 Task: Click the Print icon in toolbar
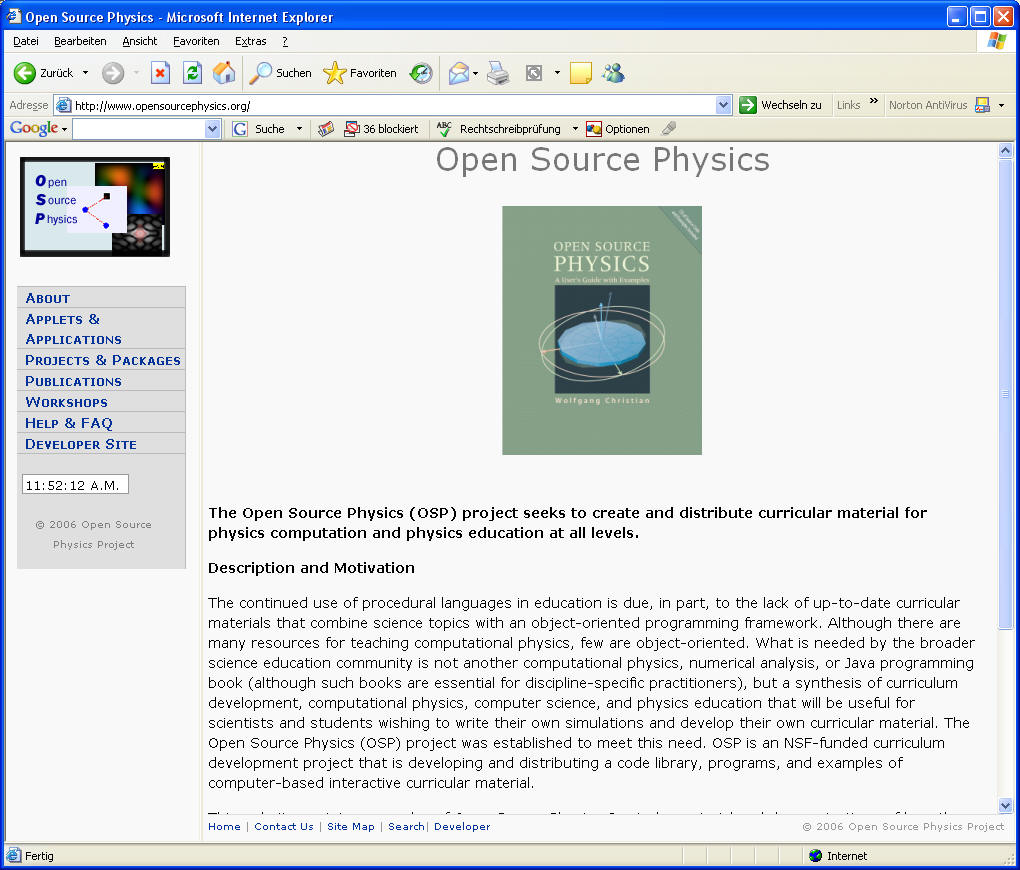[x=498, y=73]
